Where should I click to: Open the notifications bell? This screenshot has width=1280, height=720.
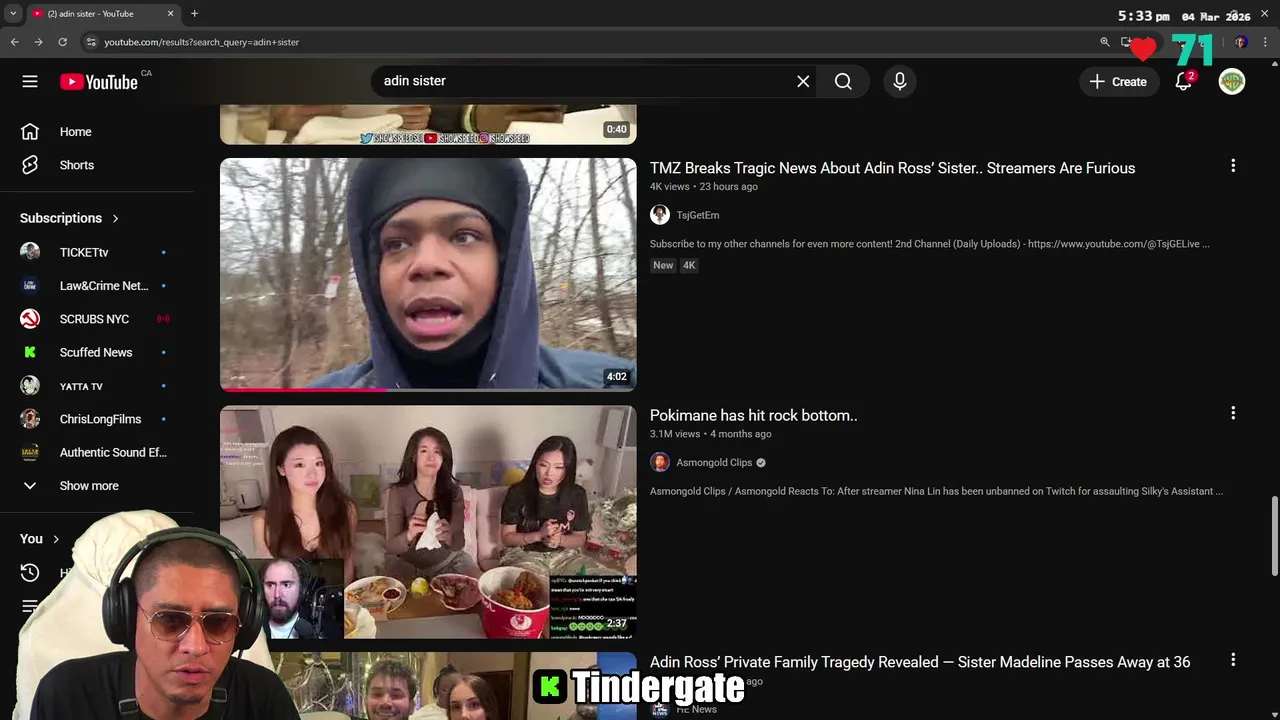coord(1184,81)
